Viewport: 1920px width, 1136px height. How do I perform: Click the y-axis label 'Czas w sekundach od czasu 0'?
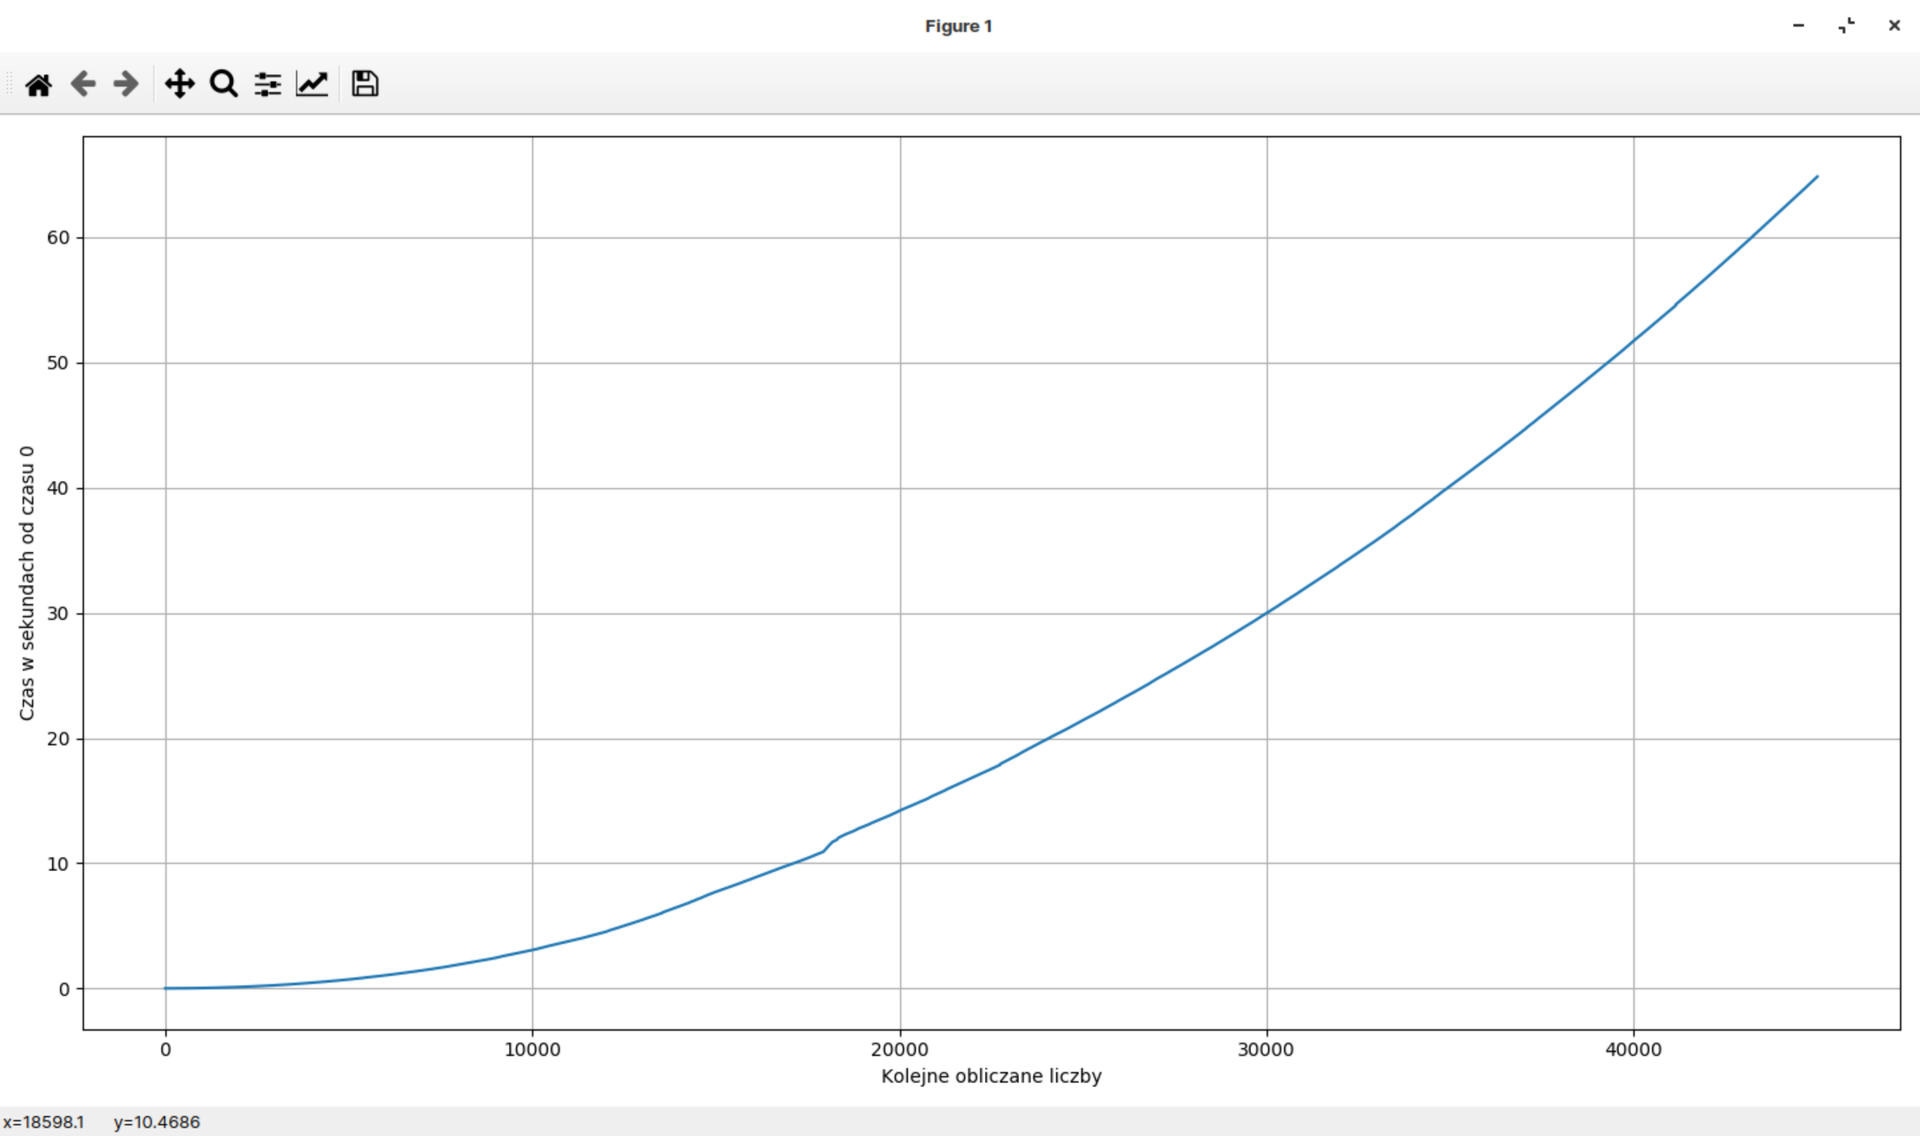coord(27,583)
